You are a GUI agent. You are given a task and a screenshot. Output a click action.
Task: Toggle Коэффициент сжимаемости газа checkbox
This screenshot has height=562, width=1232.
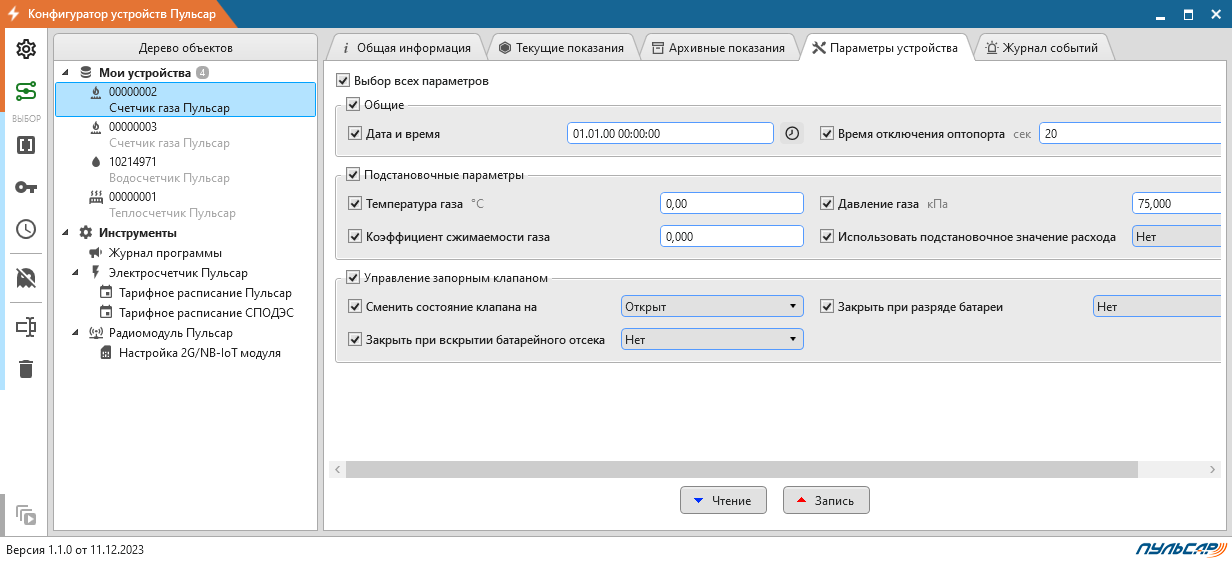pyautogui.click(x=355, y=237)
